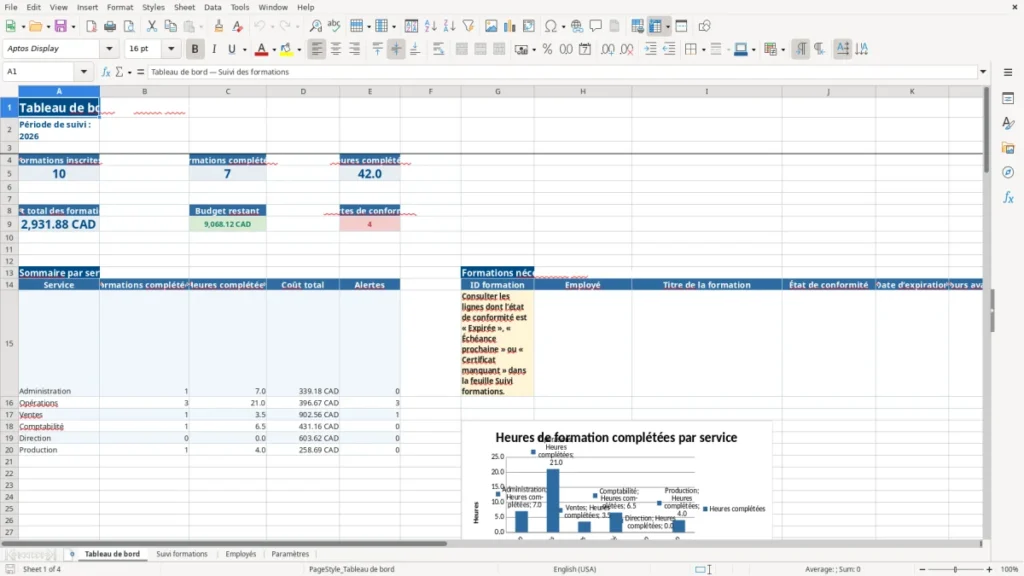The width and height of the screenshot is (1024, 576).
Task: Click the Clone Formatting paintbrush icon
Action: click(x=219, y=26)
